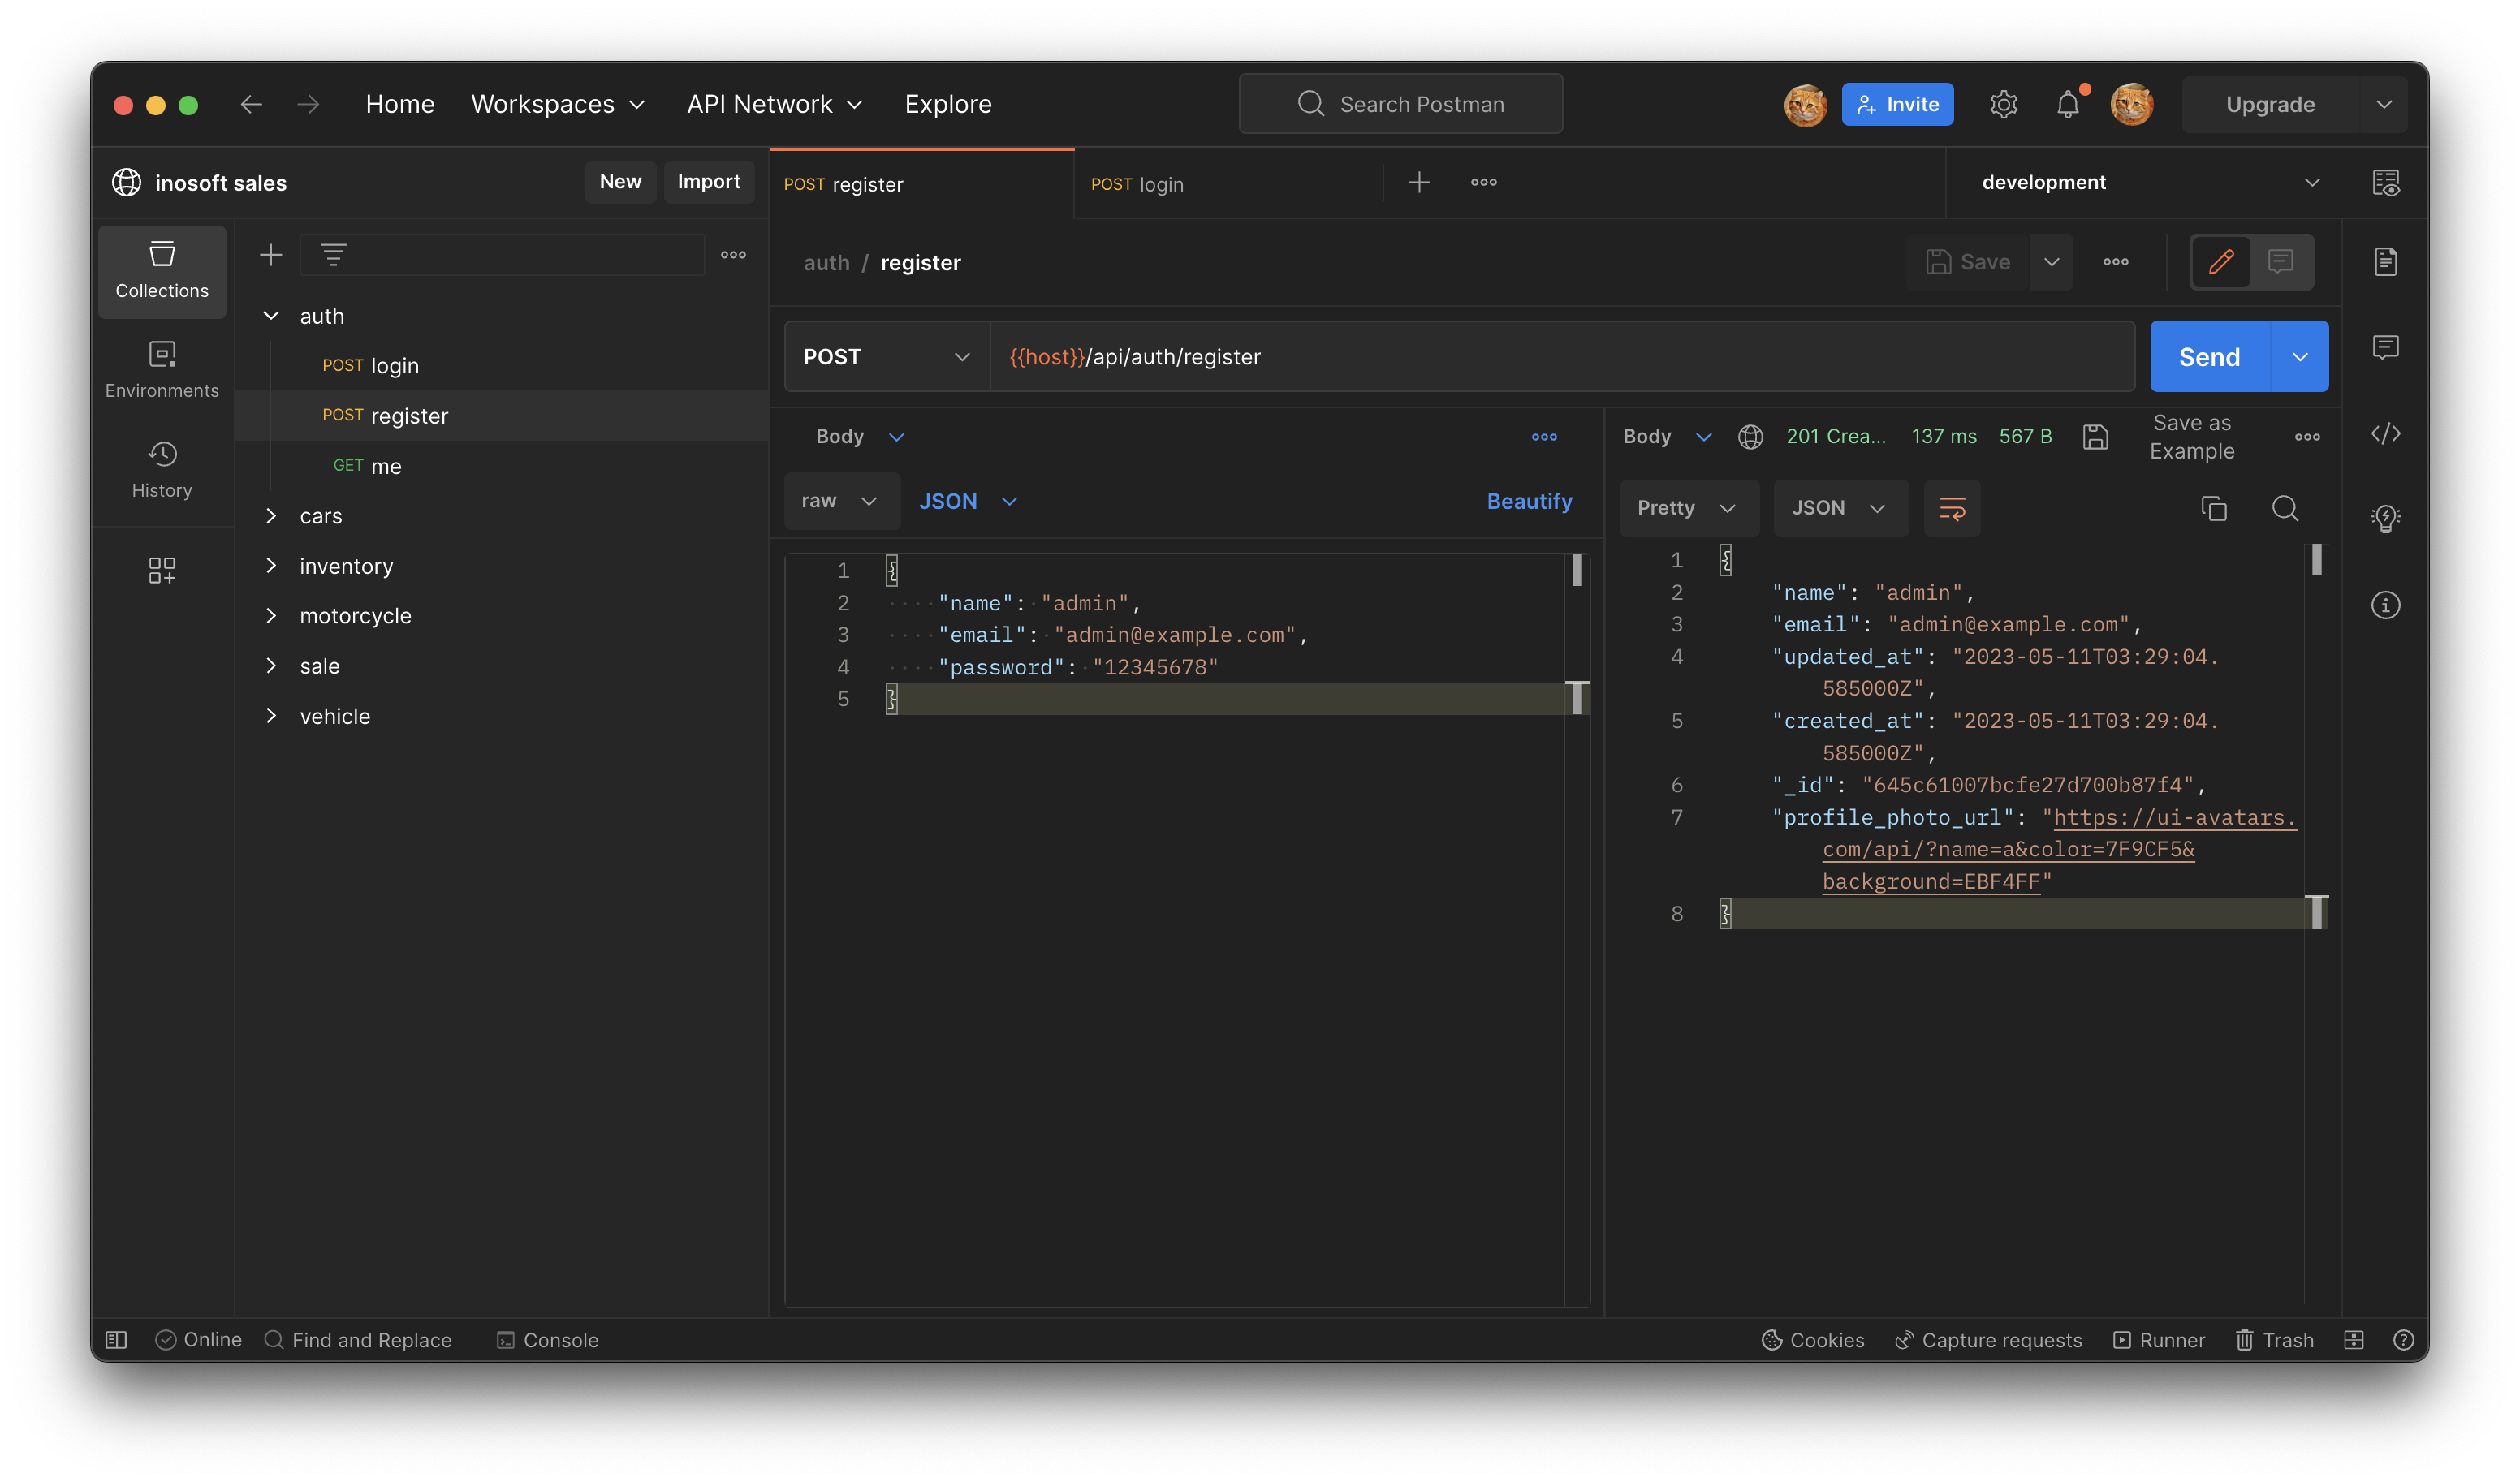Go to the Explore page
The width and height of the screenshot is (2520, 1482).
click(x=948, y=104)
